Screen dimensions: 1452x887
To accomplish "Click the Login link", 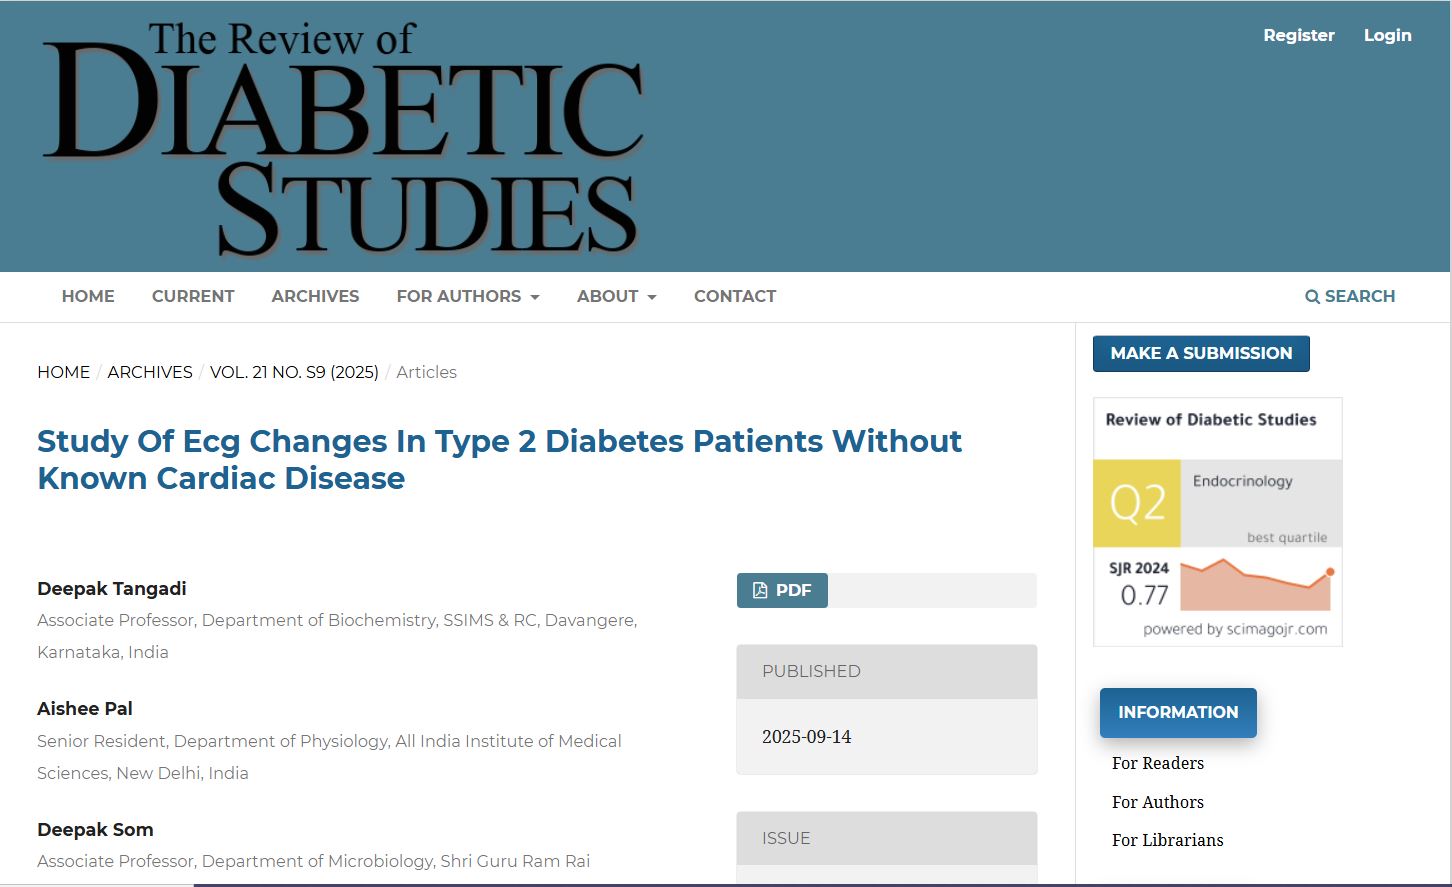I will (1387, 35).
